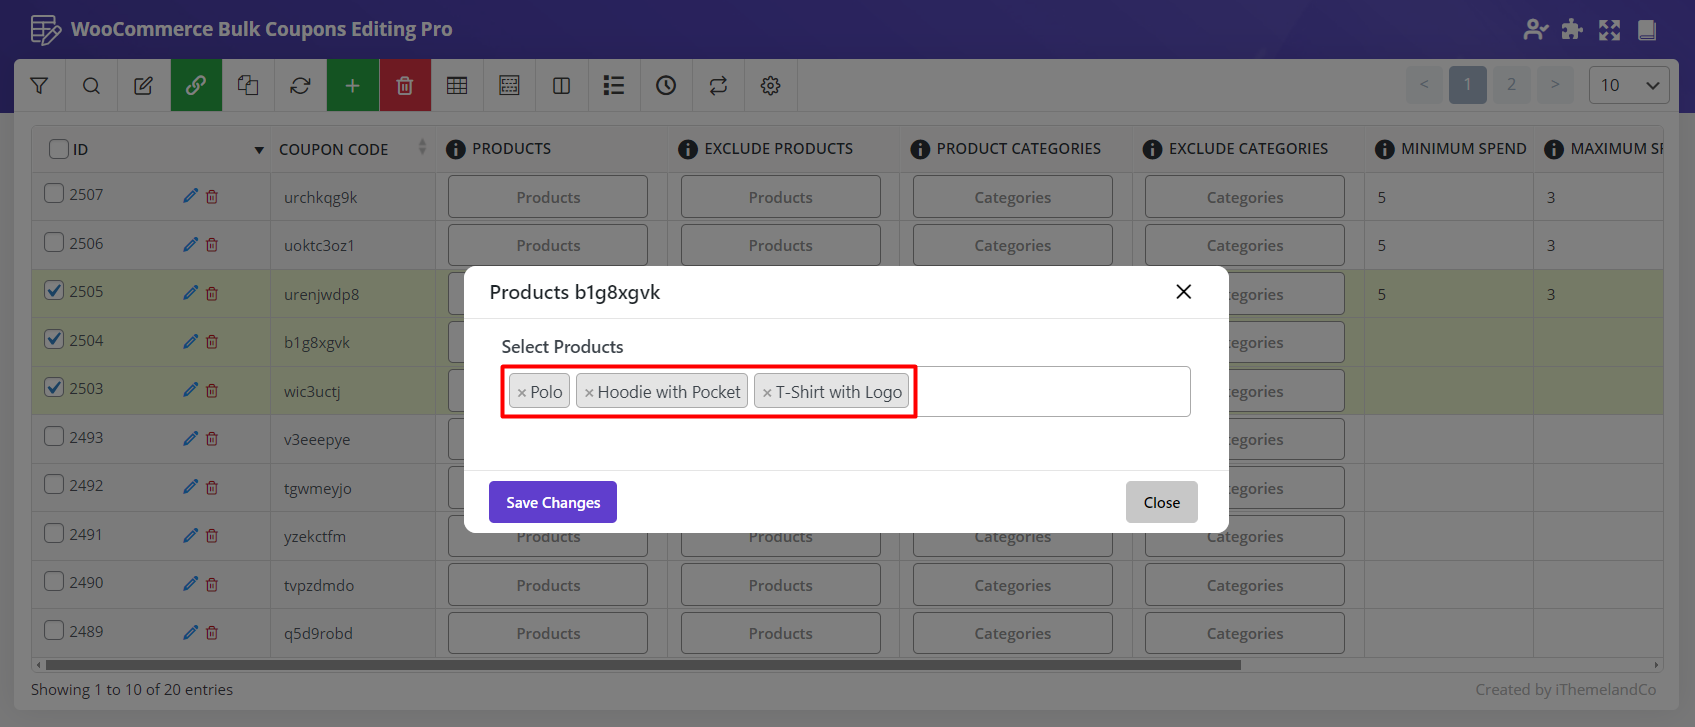Image resolution: width=1695 pixels, height=727 pixels.
Task: Open the search tool in toolbar
Action: pos(91,86)
